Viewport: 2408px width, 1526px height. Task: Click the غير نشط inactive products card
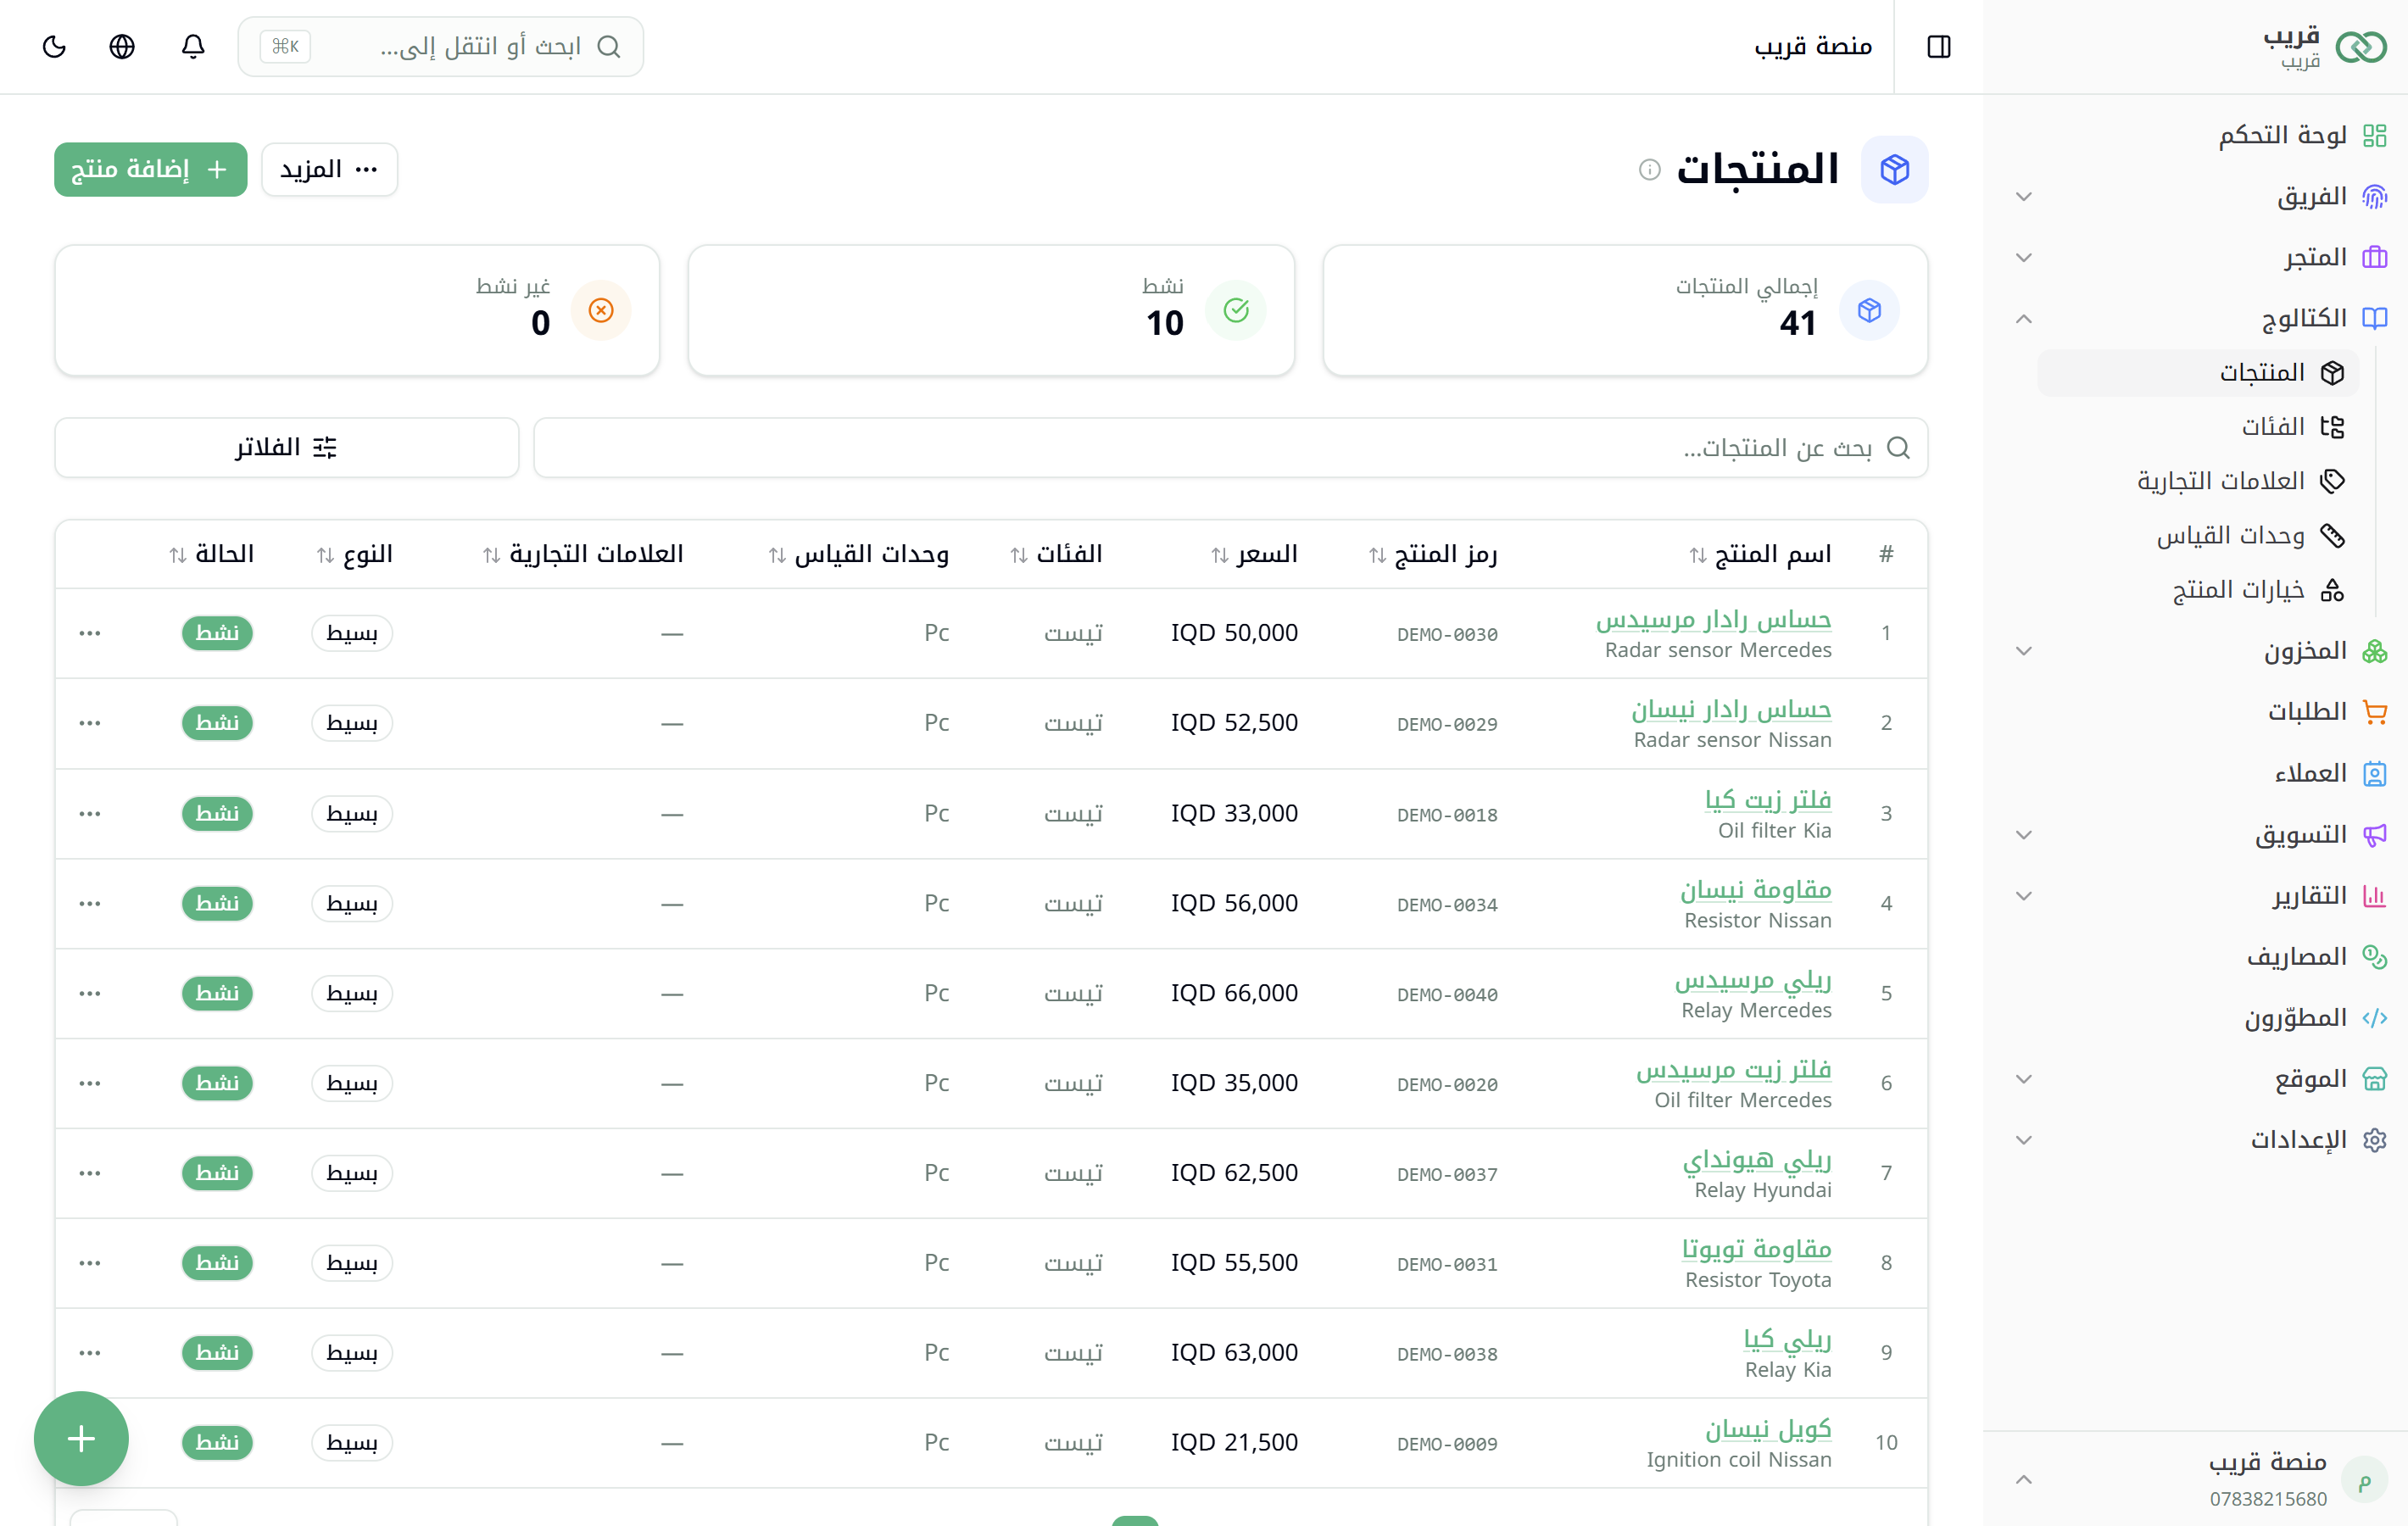[357, 310]
